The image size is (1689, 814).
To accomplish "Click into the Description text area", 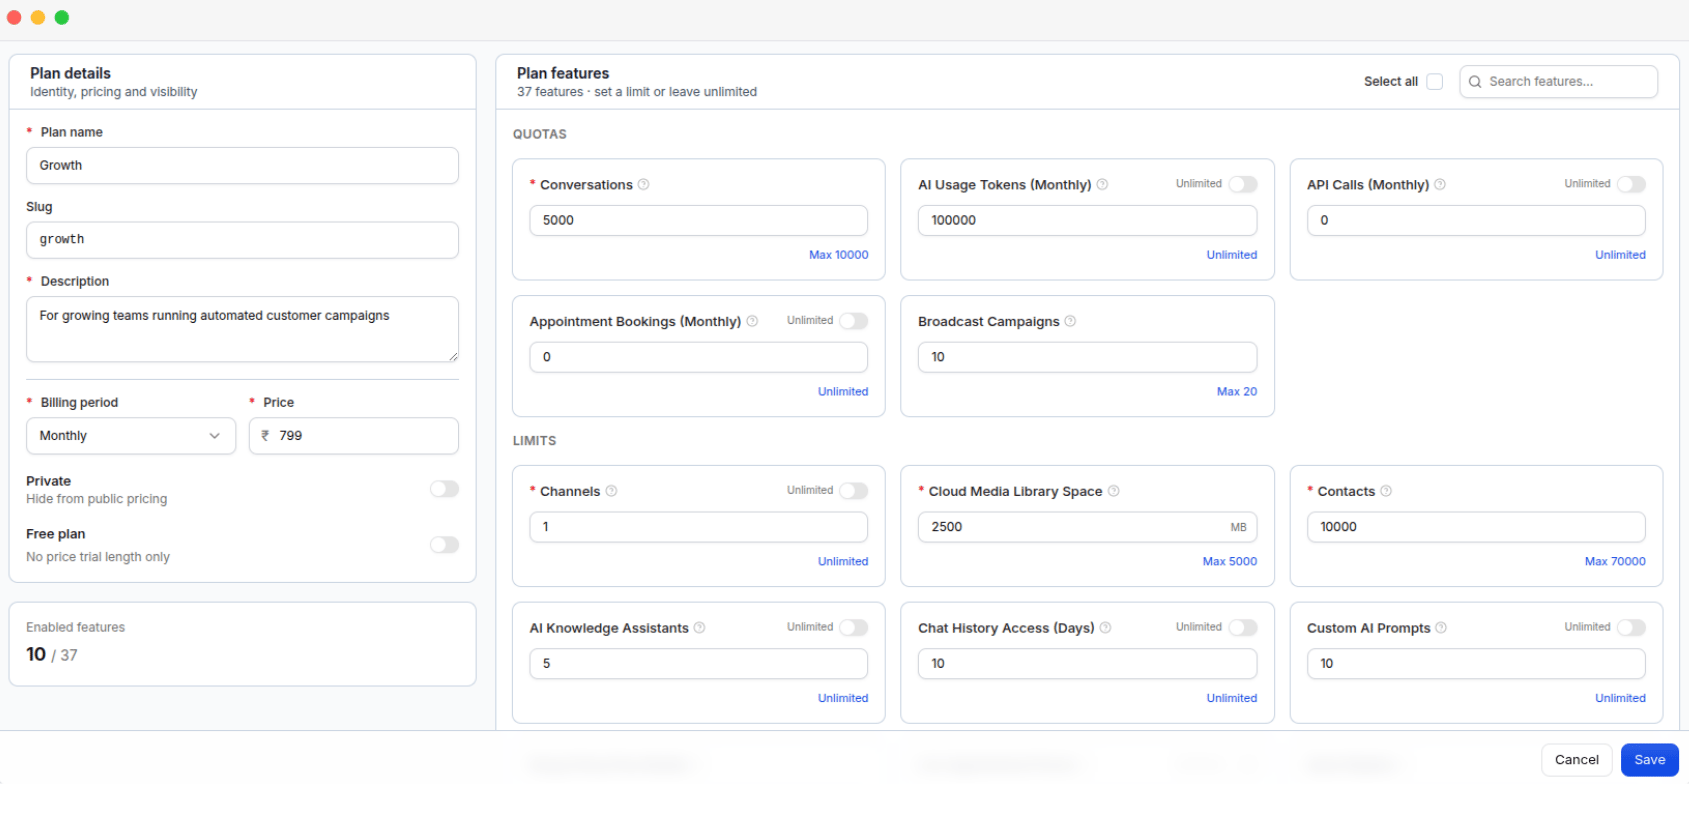I will (242, 329).
